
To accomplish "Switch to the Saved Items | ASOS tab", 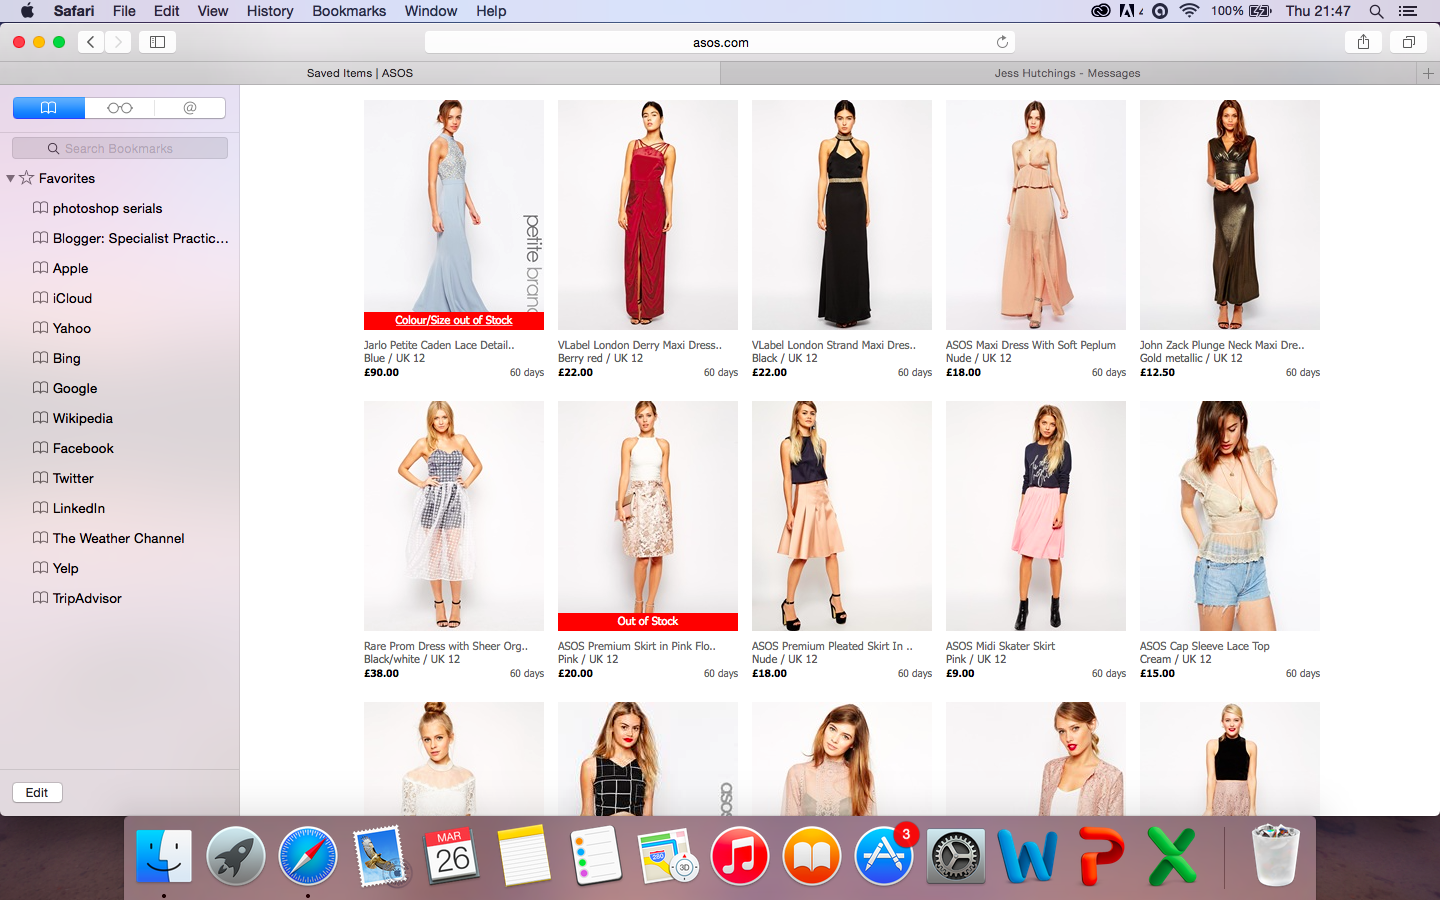I will point(360,73).
